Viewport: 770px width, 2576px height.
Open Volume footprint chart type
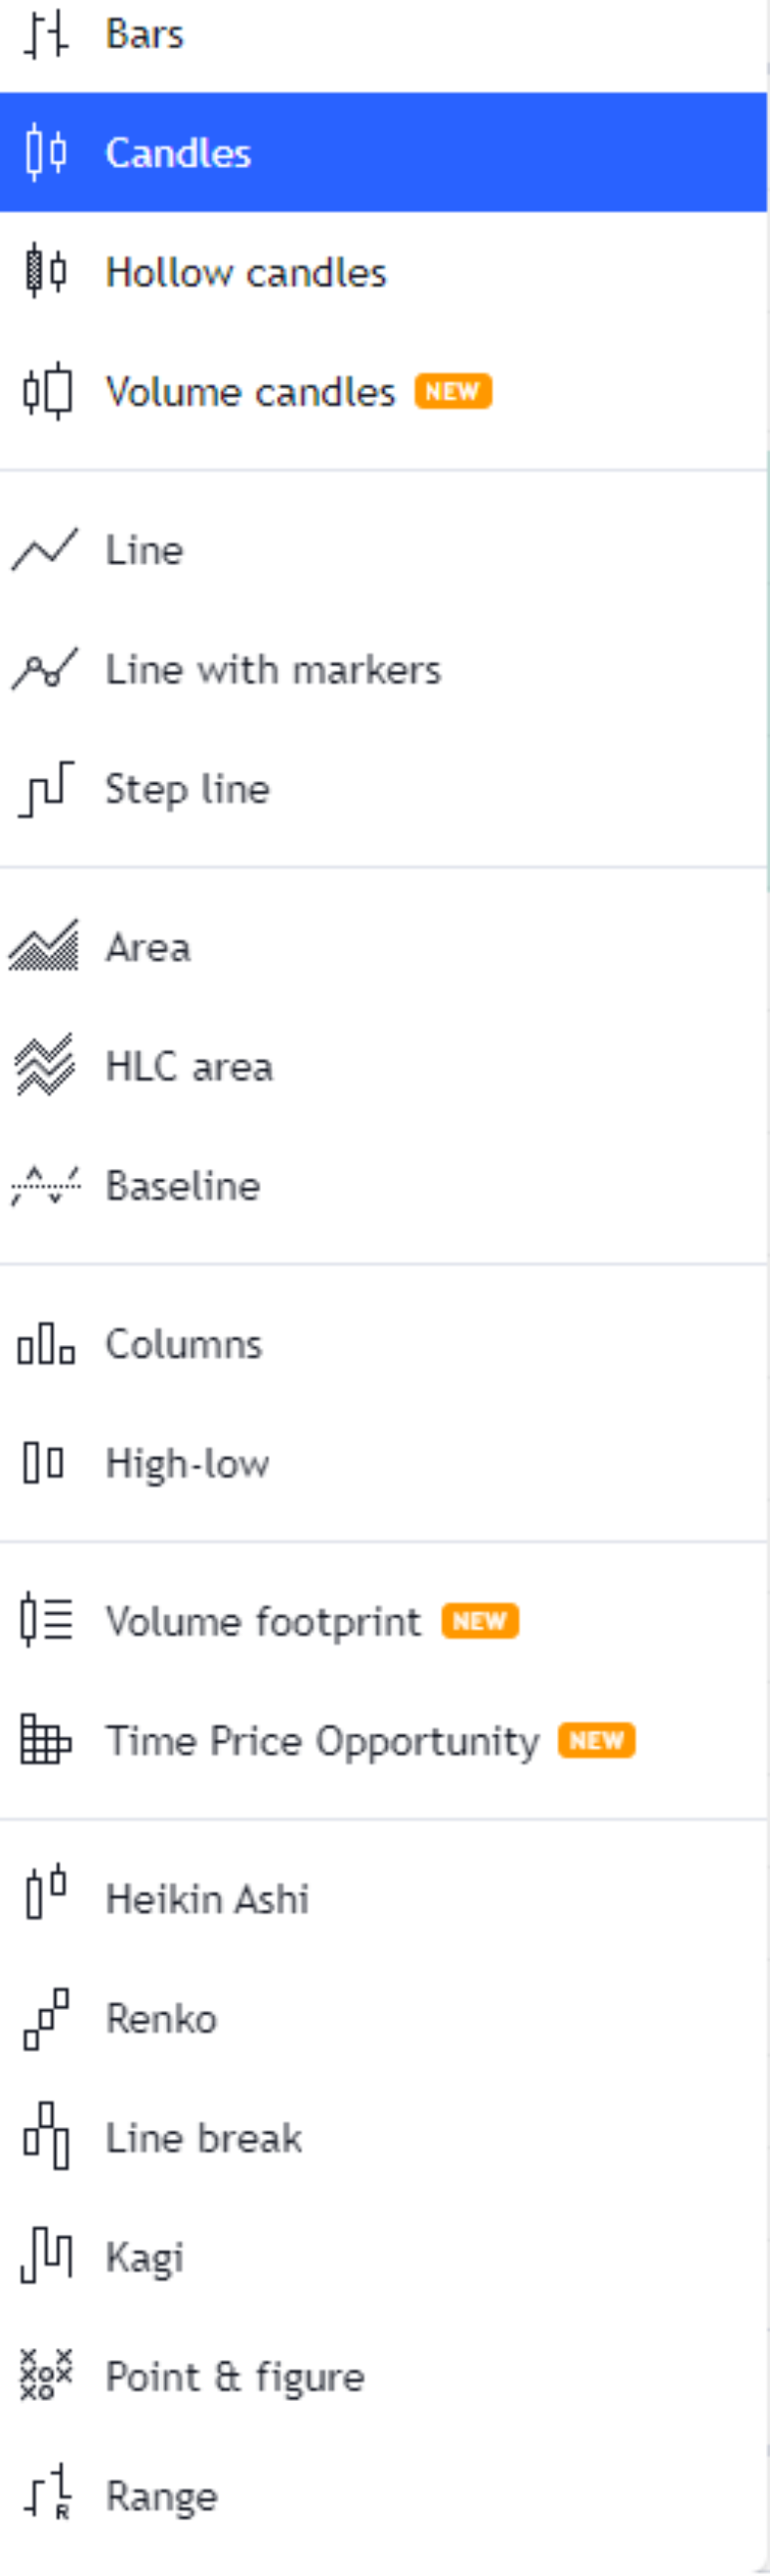click(x=263, y=1621)
